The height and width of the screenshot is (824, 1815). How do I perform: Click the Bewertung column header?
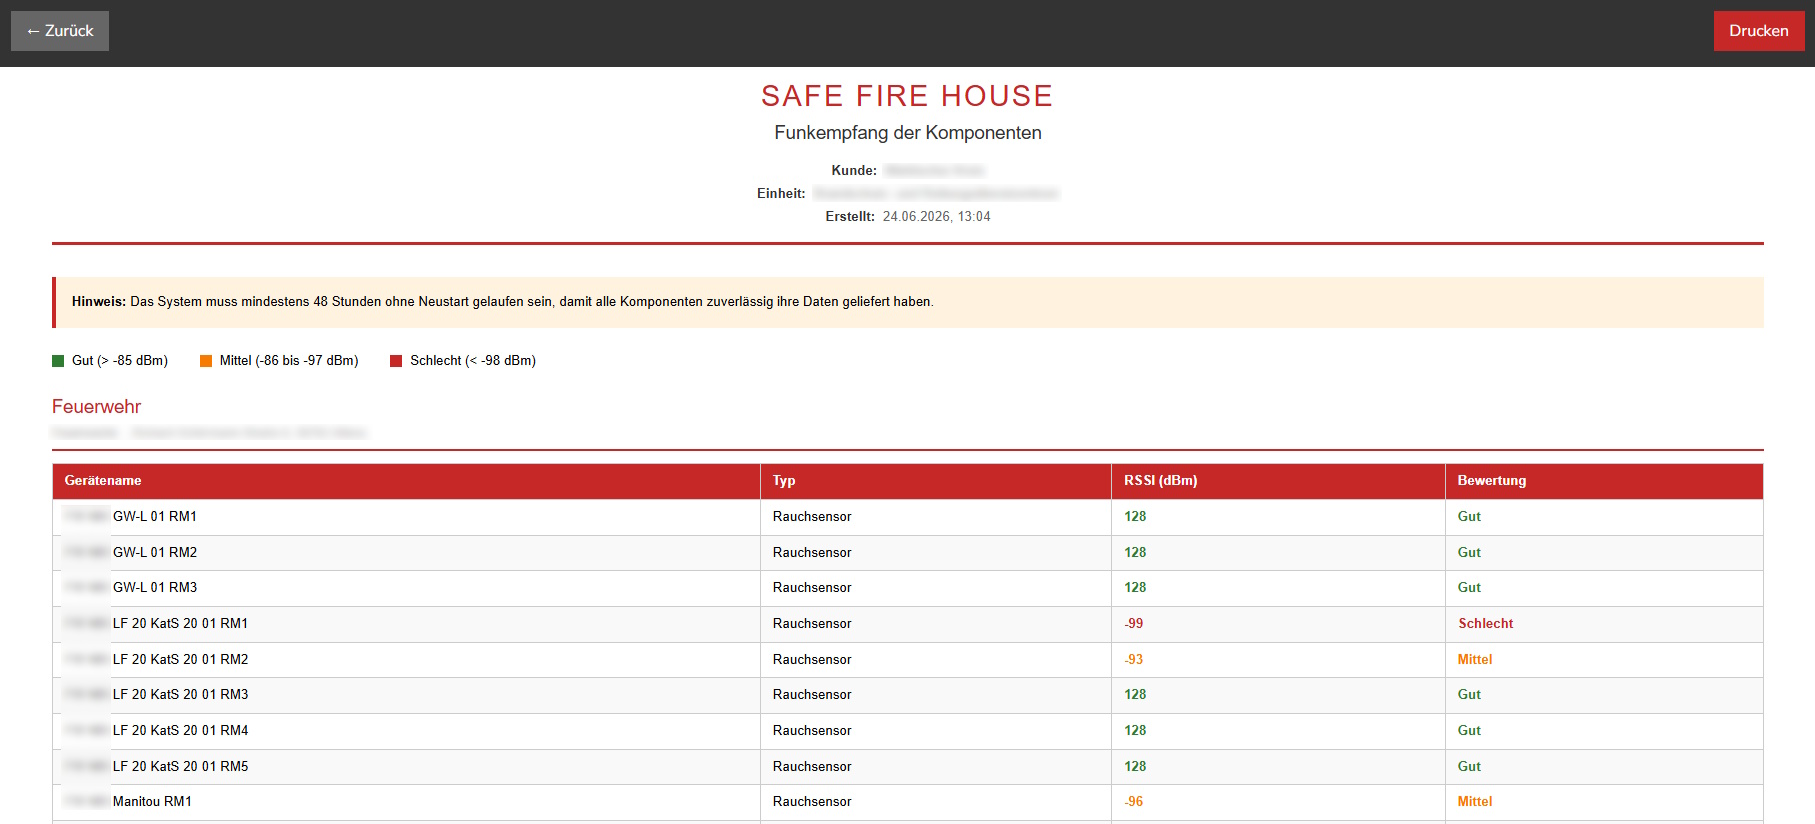coord(1491,481)
